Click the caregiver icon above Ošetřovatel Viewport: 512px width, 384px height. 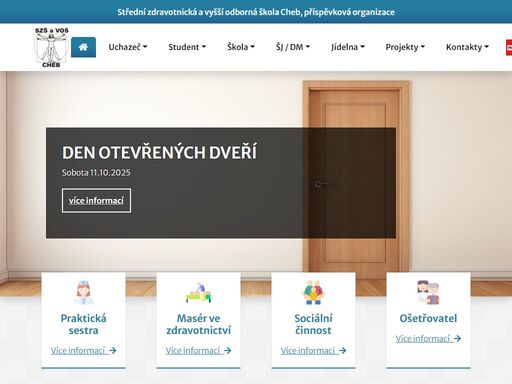(428, 292)
